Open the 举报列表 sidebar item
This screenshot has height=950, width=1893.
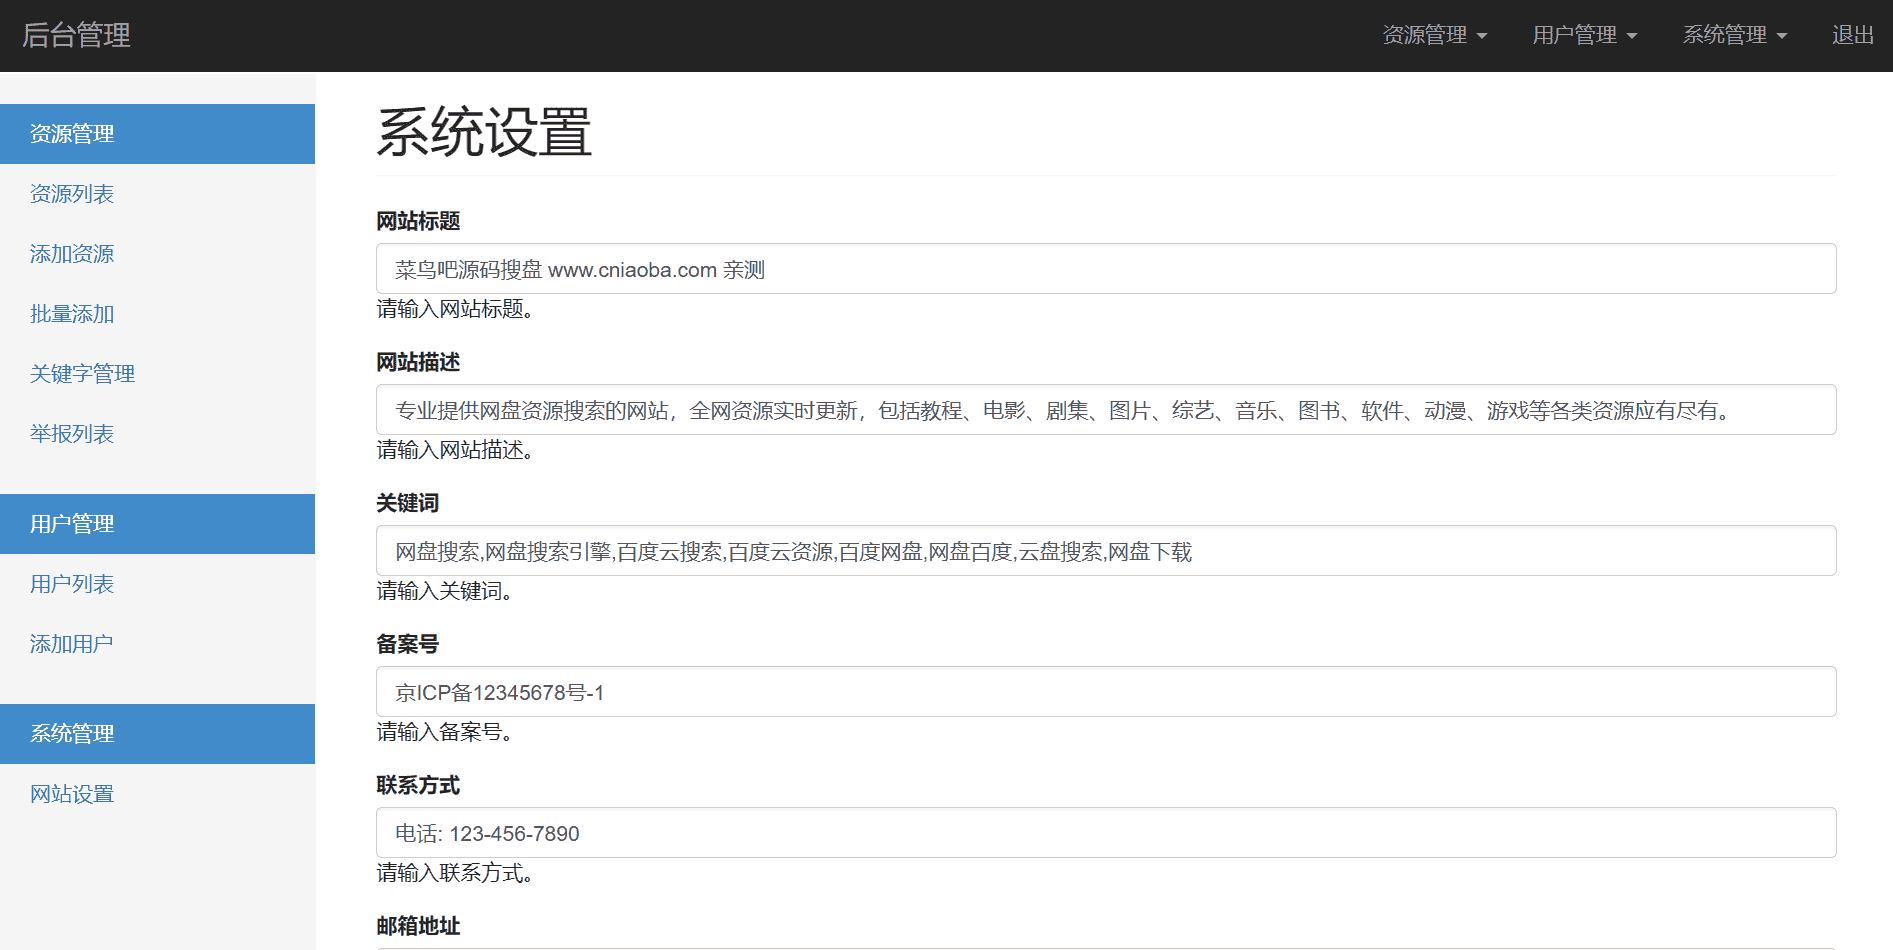pos(72,434)
